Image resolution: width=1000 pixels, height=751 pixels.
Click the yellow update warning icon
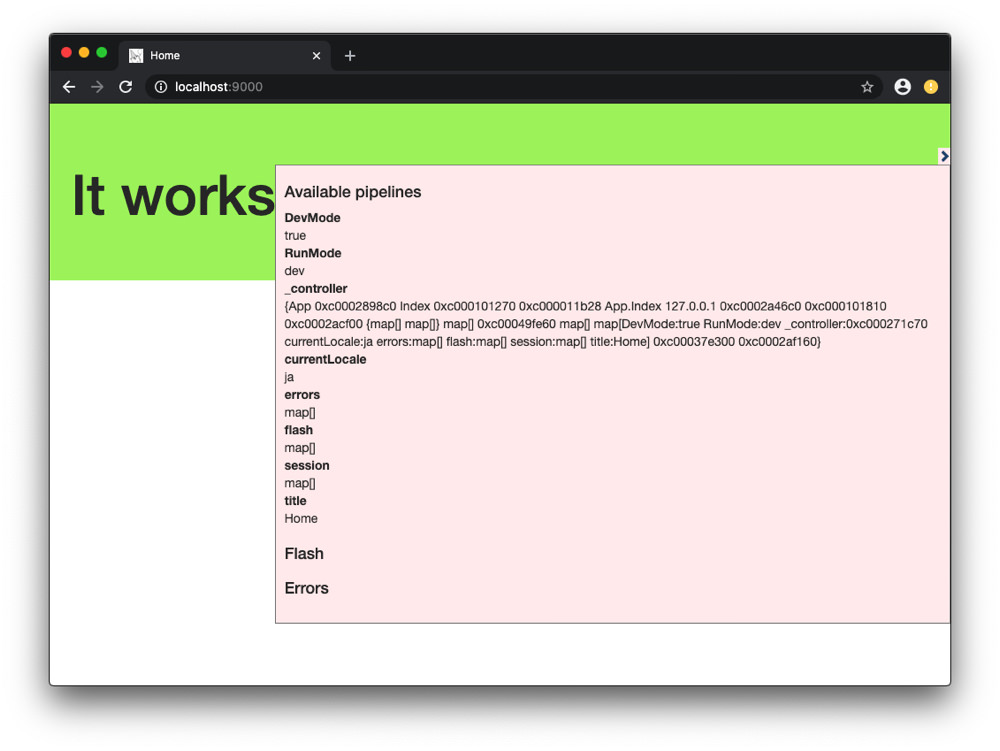(x=931, y=87)
